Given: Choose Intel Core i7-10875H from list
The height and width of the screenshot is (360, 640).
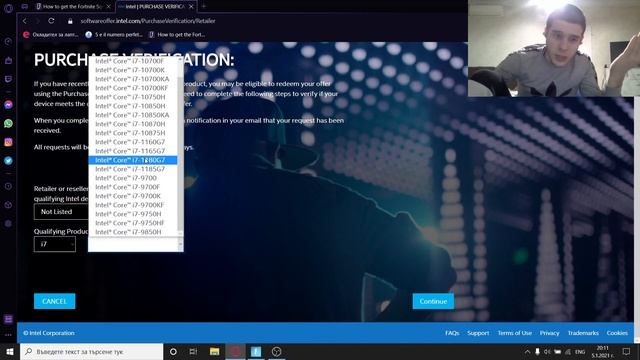Looking at the screenshot, I should [133, 133].
